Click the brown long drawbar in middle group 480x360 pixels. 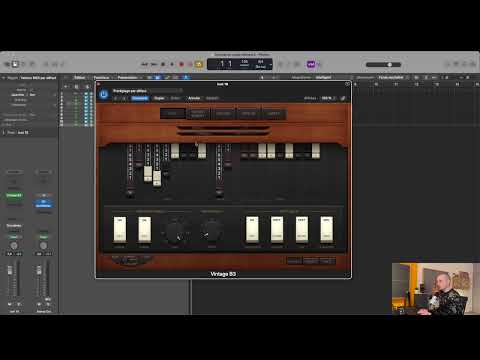[x=219, y=171]
